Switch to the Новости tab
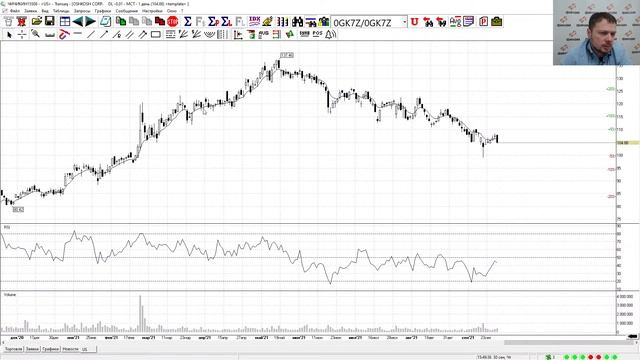 pyautogui.click(x=70, y=349)
